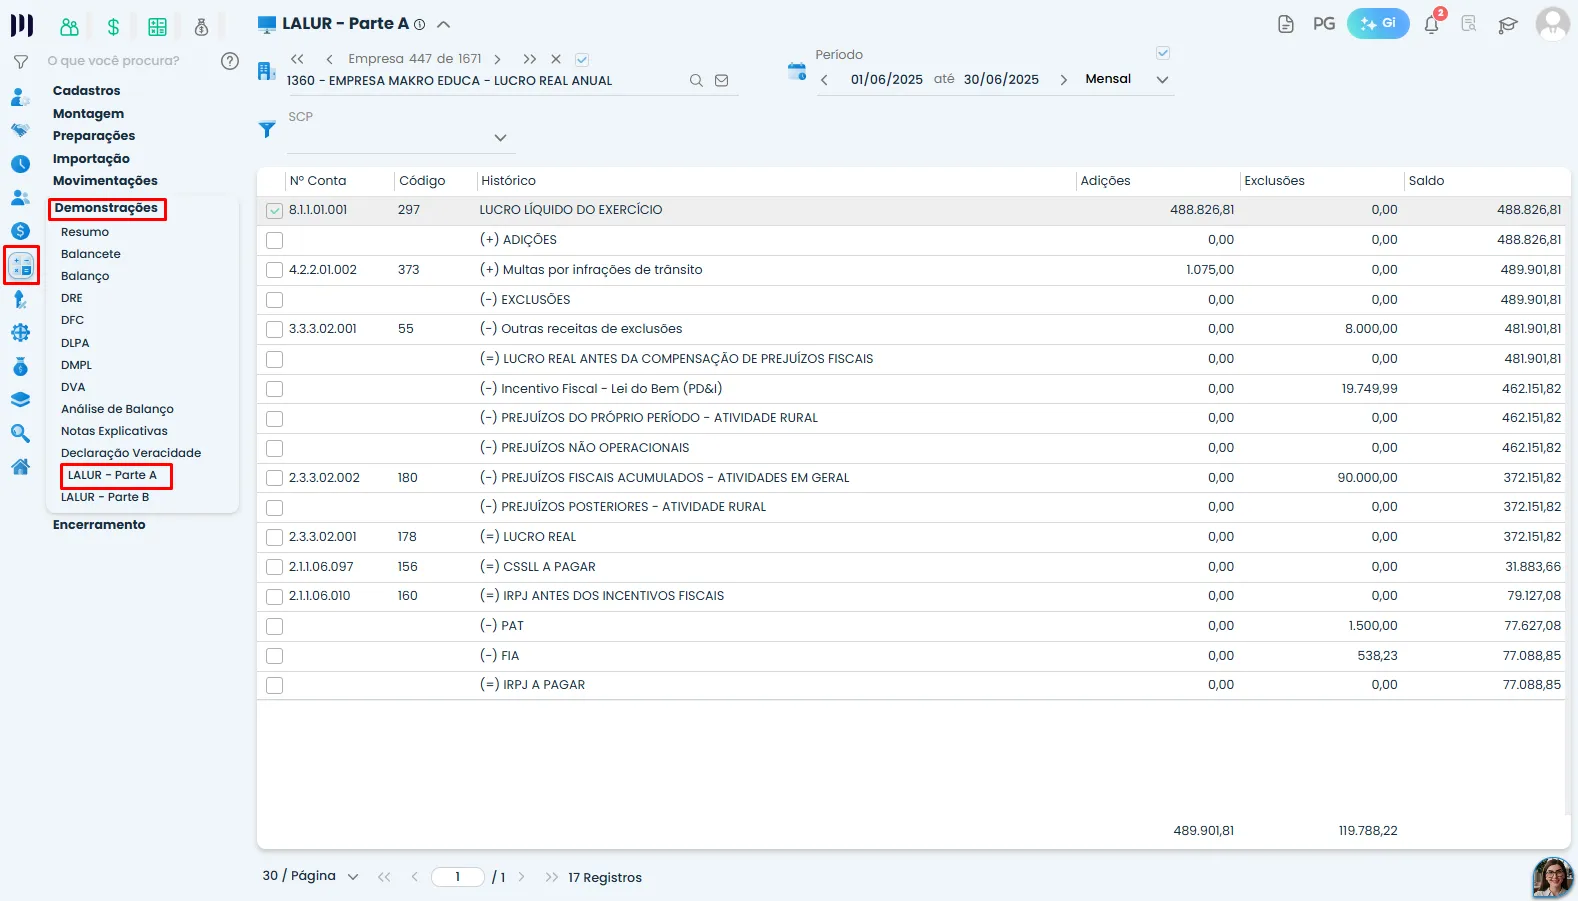Go to the next company arrow

(x=497, y=59)
